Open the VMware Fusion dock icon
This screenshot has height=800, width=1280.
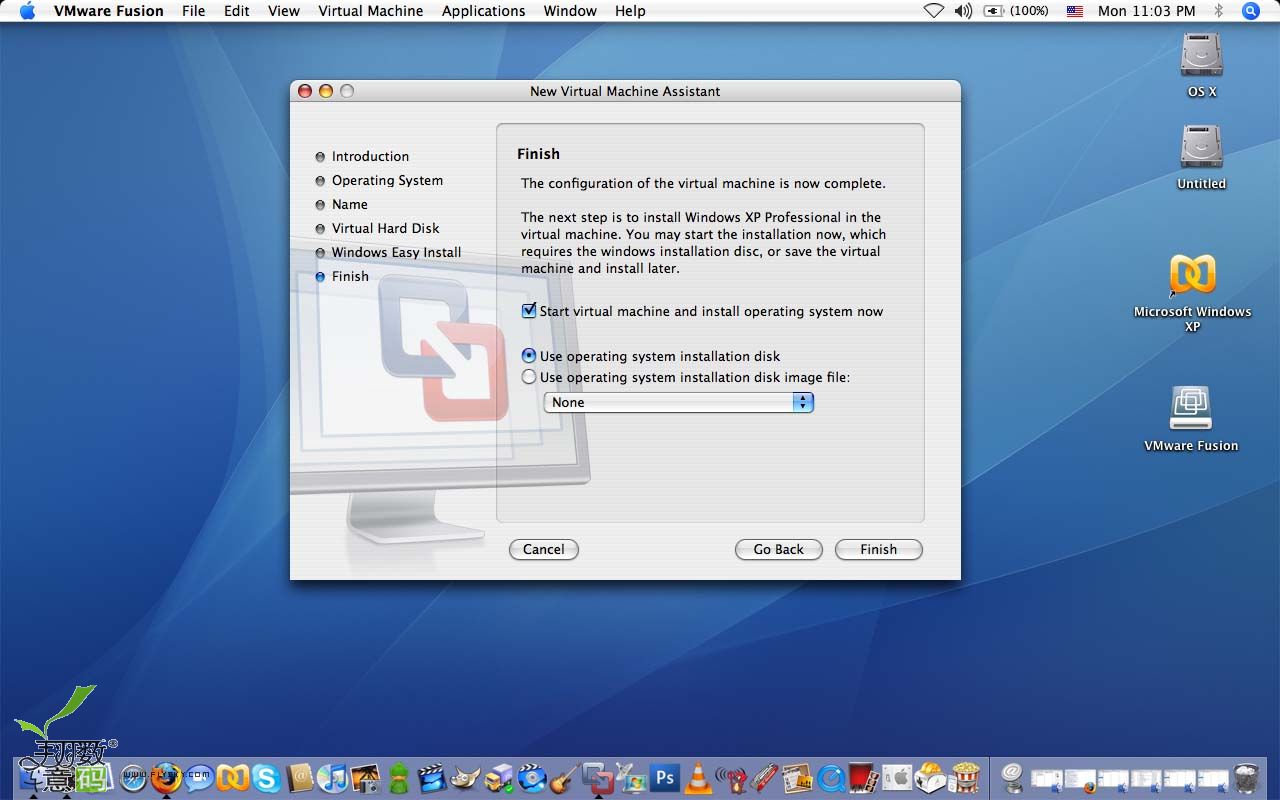point(597,777)
